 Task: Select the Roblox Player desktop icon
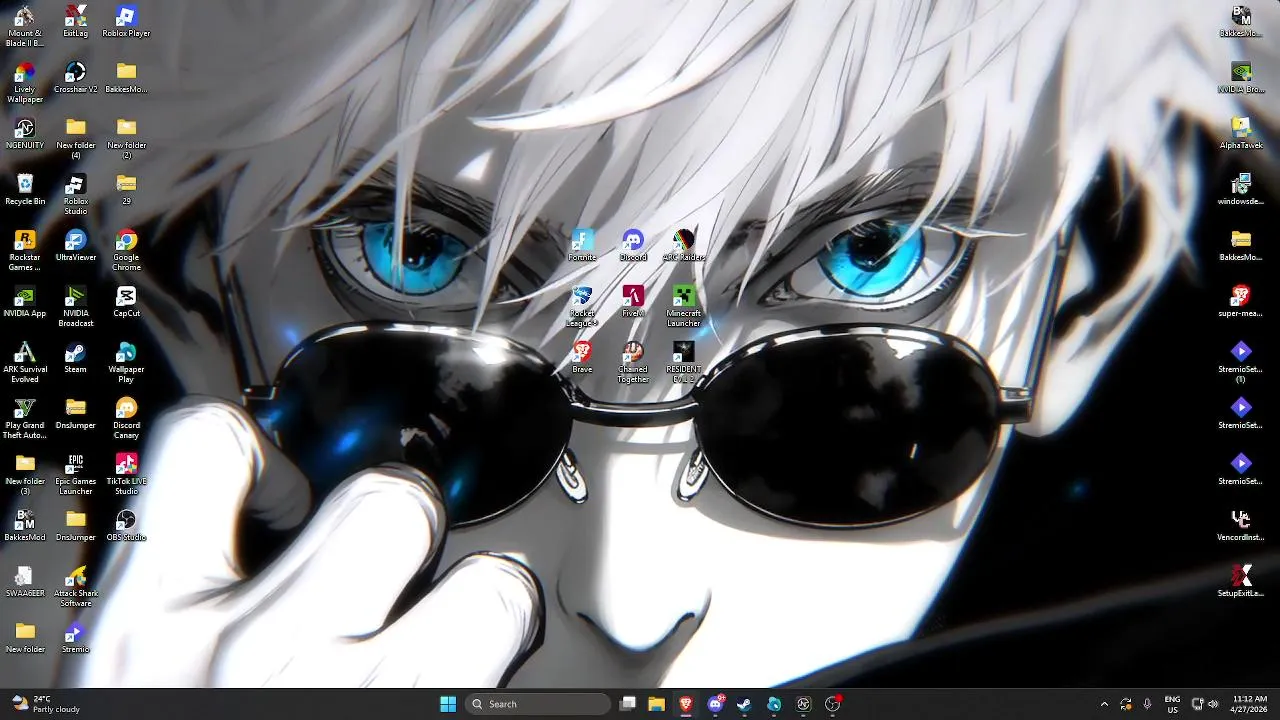pyautogui.click(x=126, y=22)
